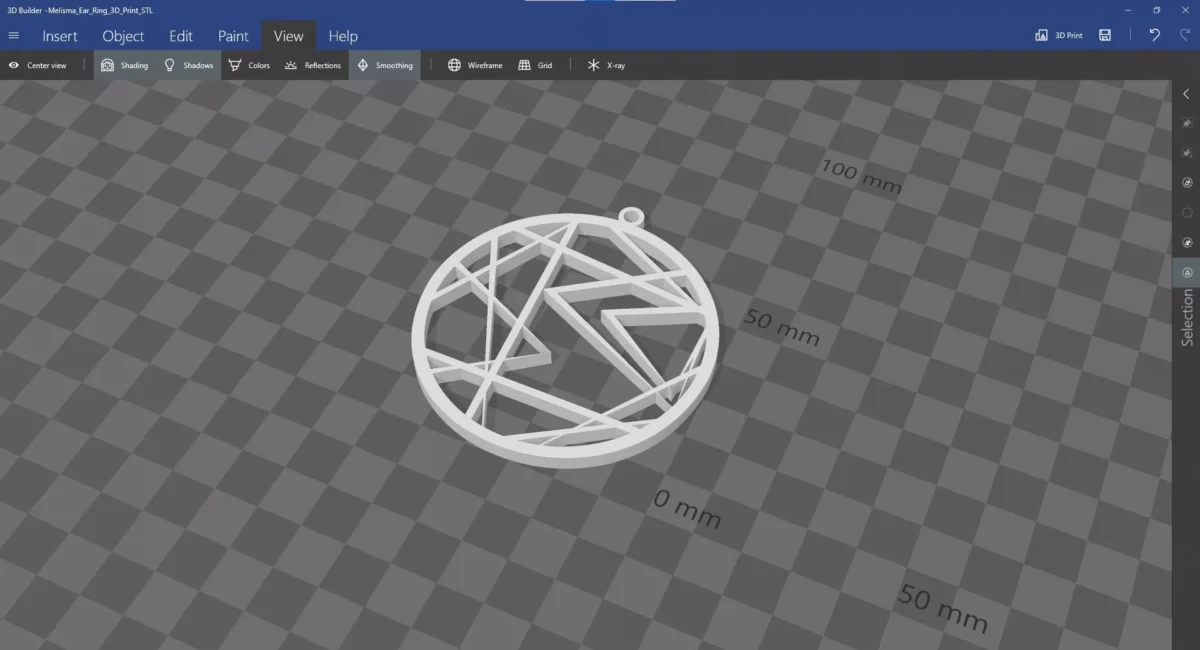Click the 100 mm grid label
The height and width of the screenshot is (650, 1200).
pos(861,177)
